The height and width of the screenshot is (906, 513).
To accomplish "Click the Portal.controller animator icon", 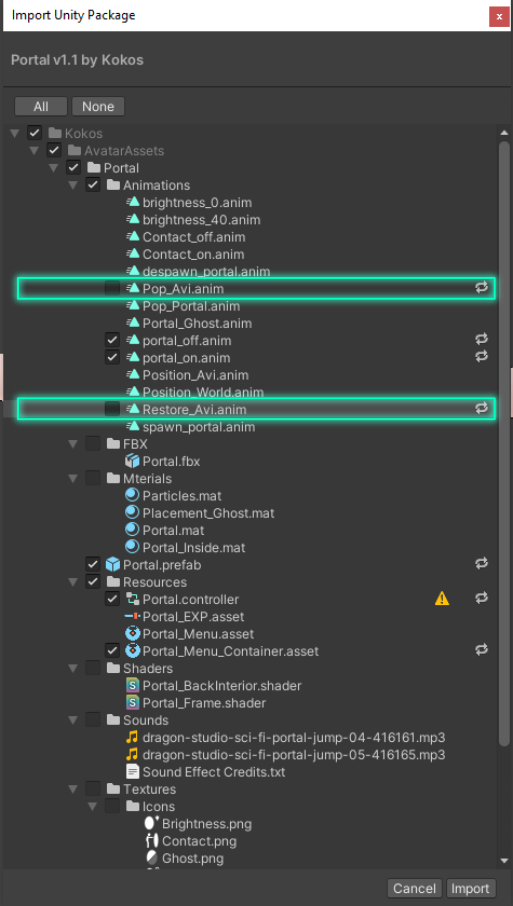I will point(132,599).
